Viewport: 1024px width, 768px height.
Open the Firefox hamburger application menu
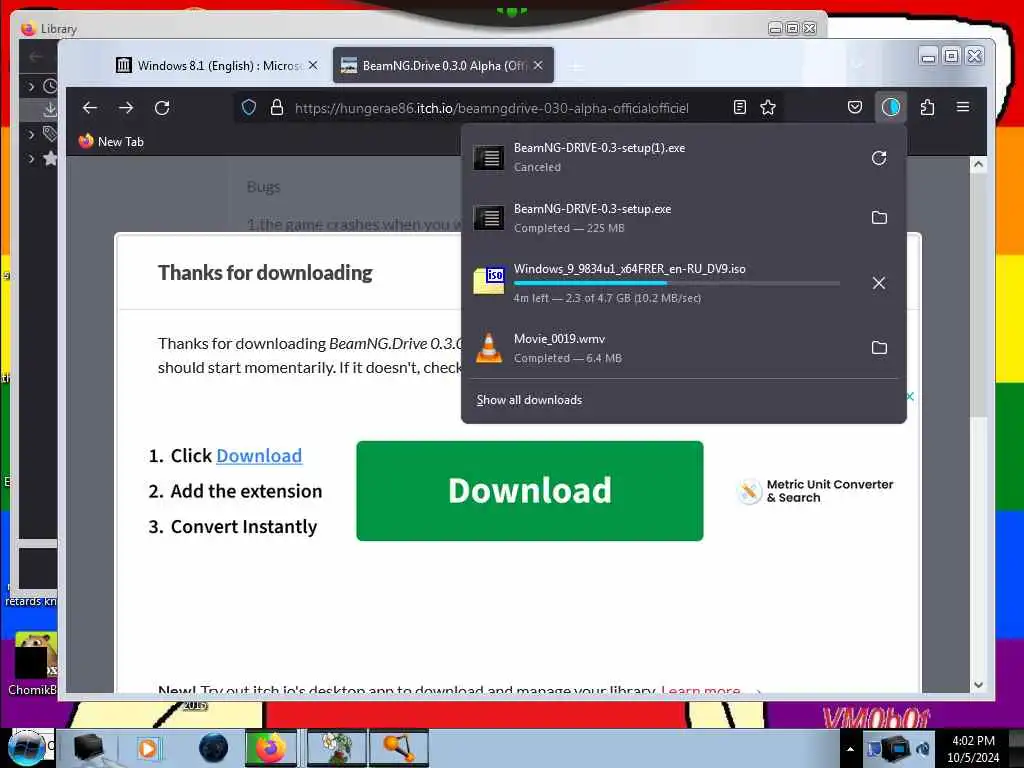[x=963, y=107]
